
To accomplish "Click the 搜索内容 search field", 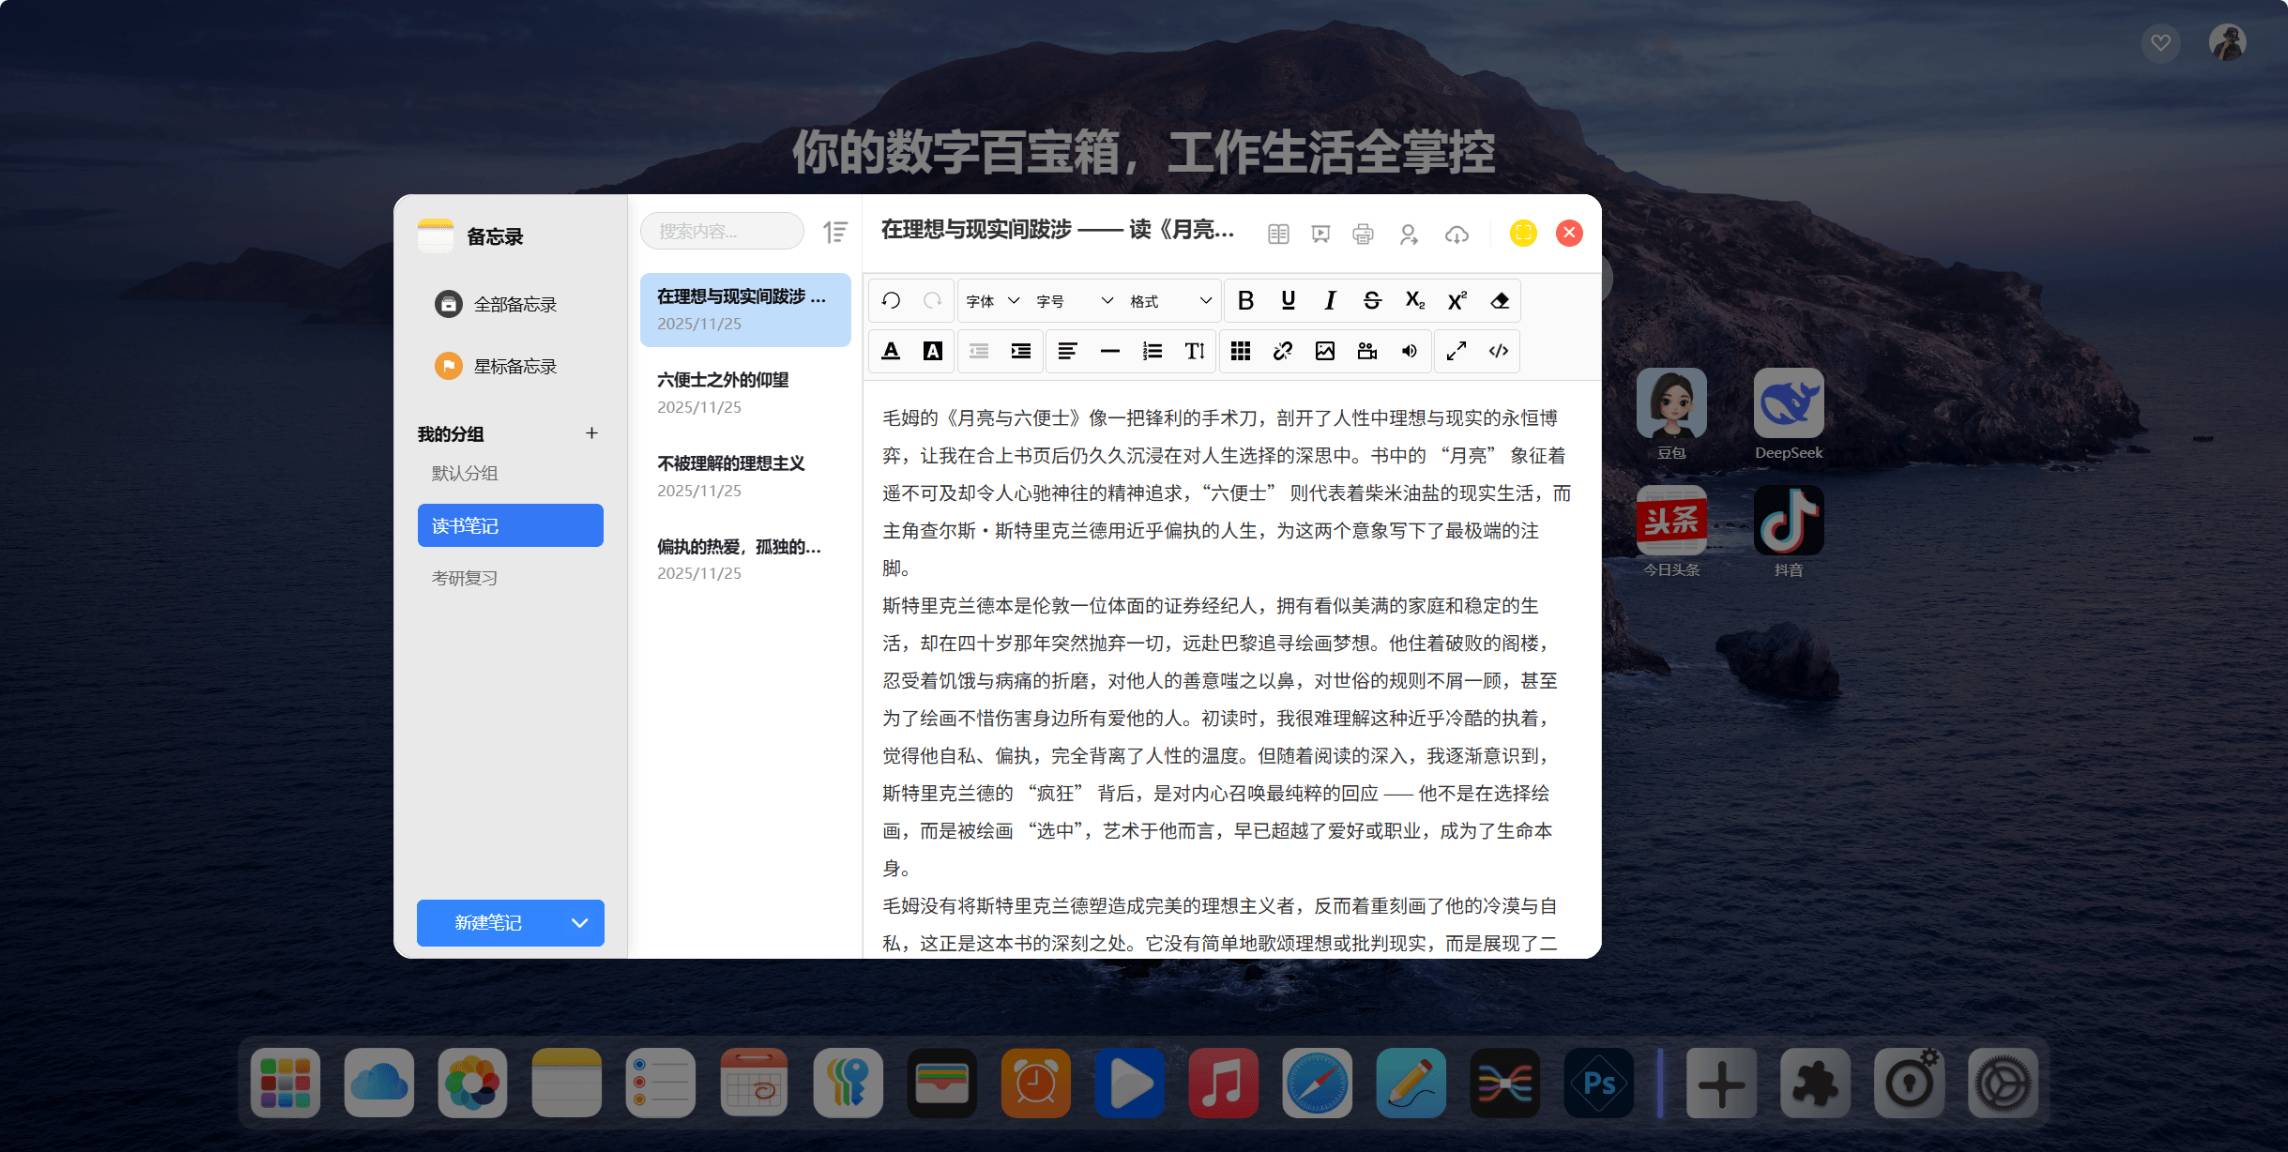I will 721,231.
